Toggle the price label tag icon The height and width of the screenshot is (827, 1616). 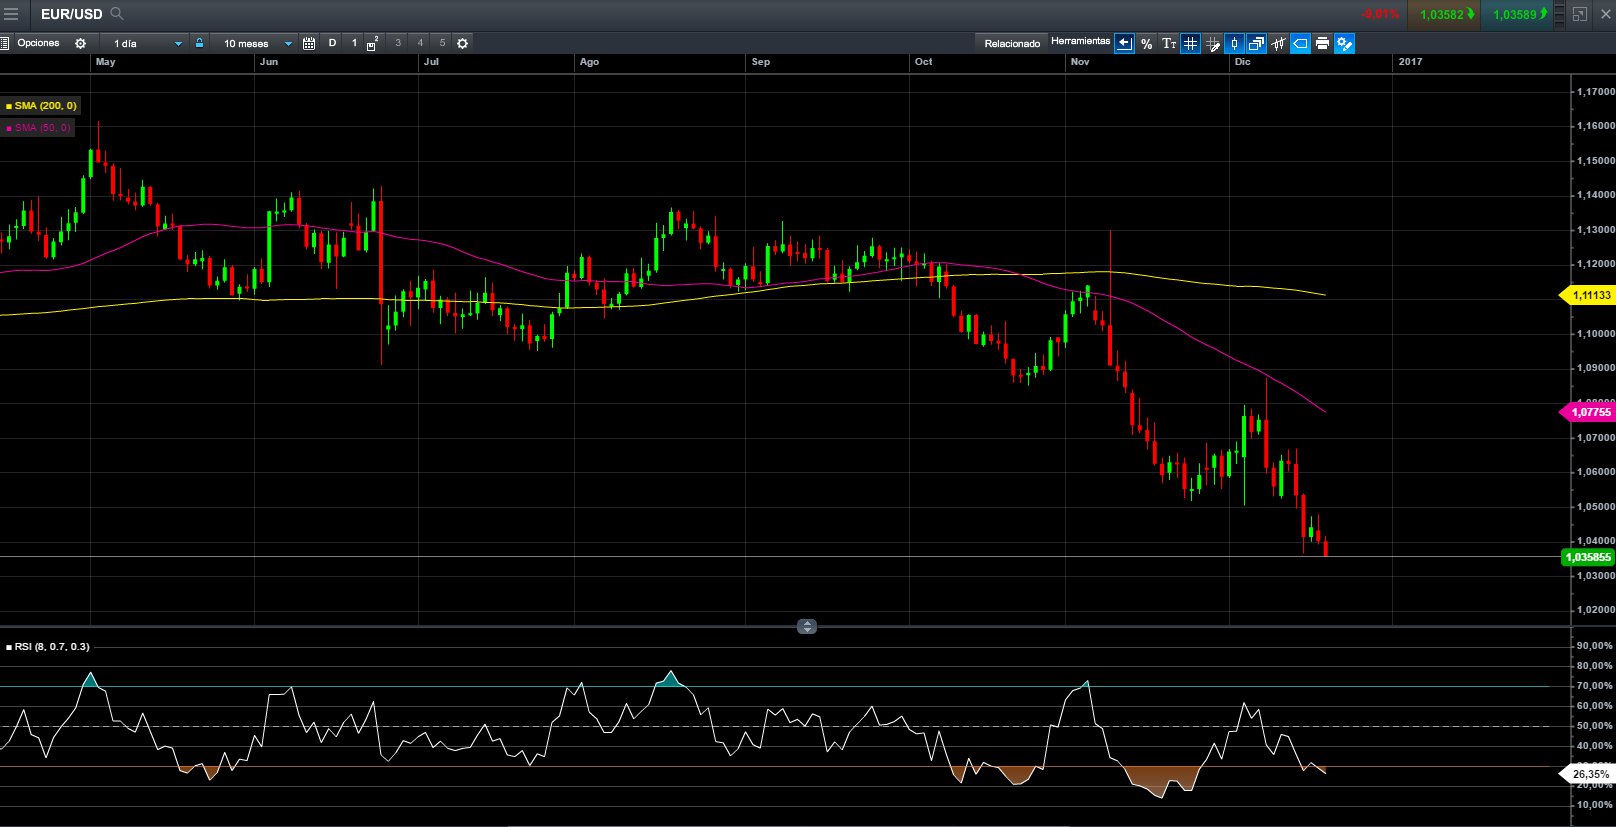pos(1300,43)
